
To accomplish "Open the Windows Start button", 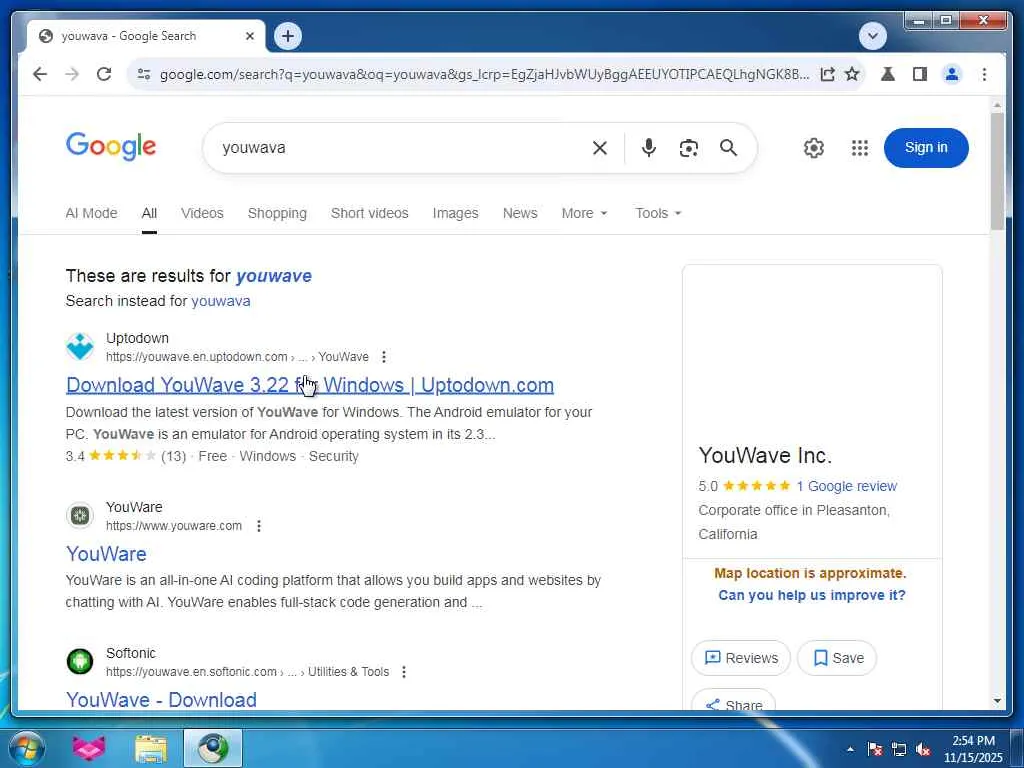I will pyautogui.click(x=27, y=748).
